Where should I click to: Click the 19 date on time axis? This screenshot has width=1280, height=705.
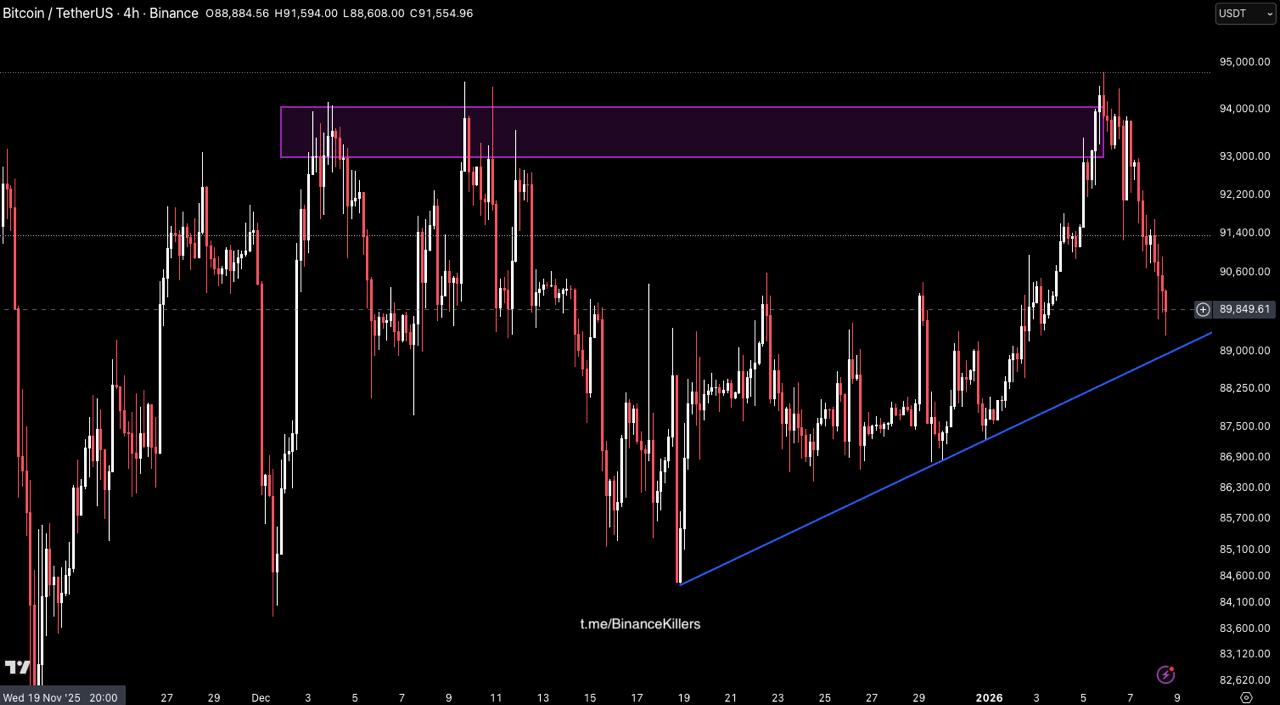pyautogui.click(x=684, y=697)
